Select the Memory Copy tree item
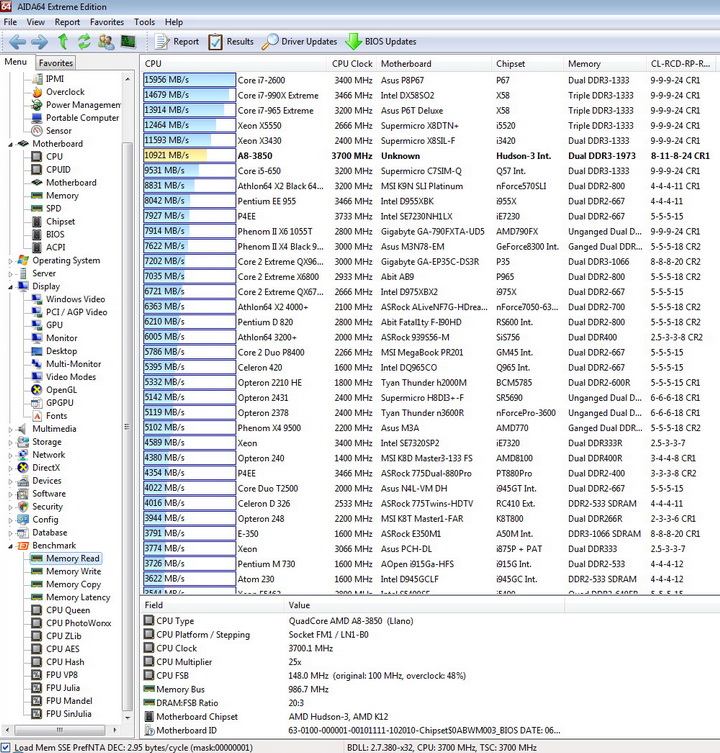This screenshot has width=720, height=753. click(x=73, y=584)
